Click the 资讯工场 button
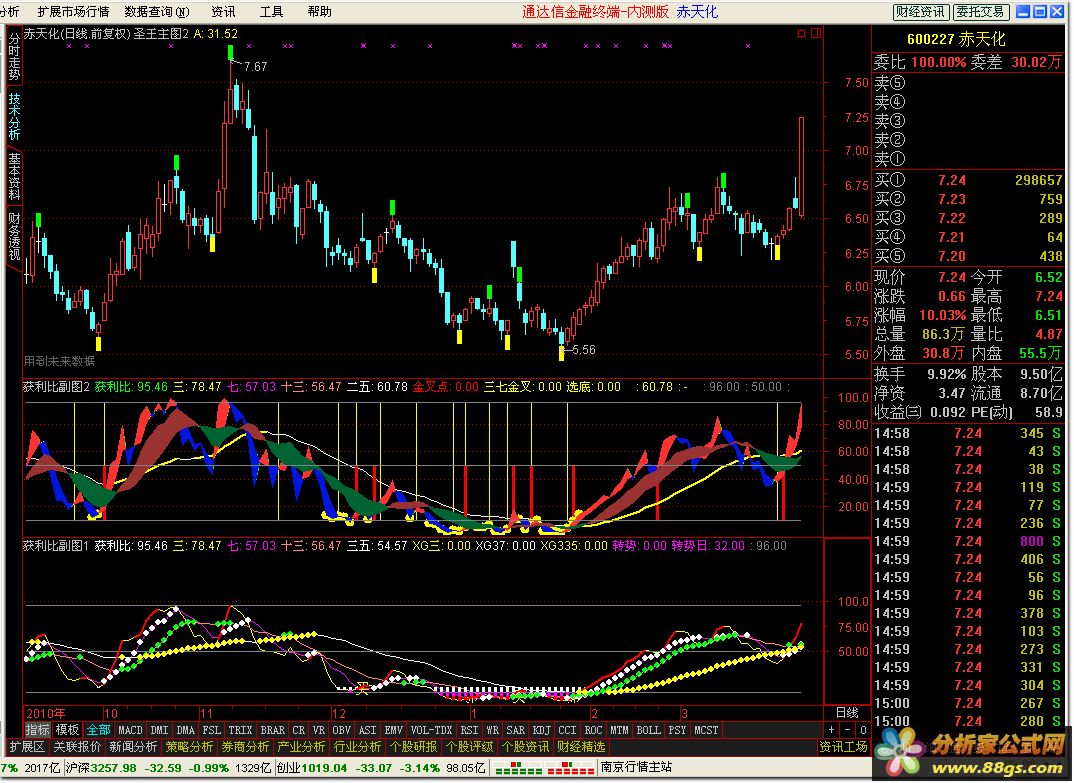The image size is (1074, 783). click(843, 747)
